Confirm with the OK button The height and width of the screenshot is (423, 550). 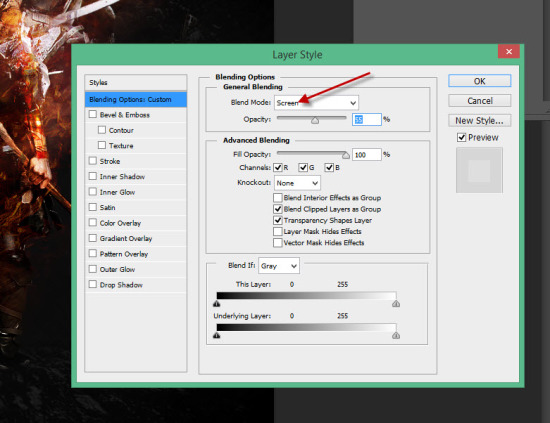(479, 81)
